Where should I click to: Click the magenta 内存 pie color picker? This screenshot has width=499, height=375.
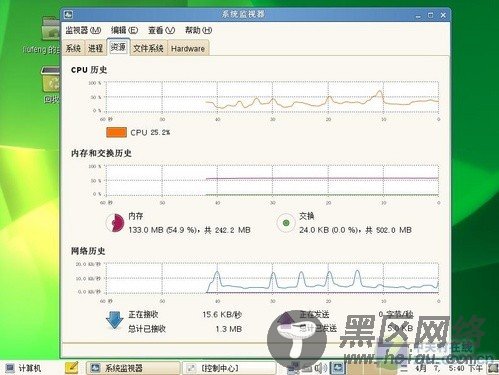[x=115, y=223]
